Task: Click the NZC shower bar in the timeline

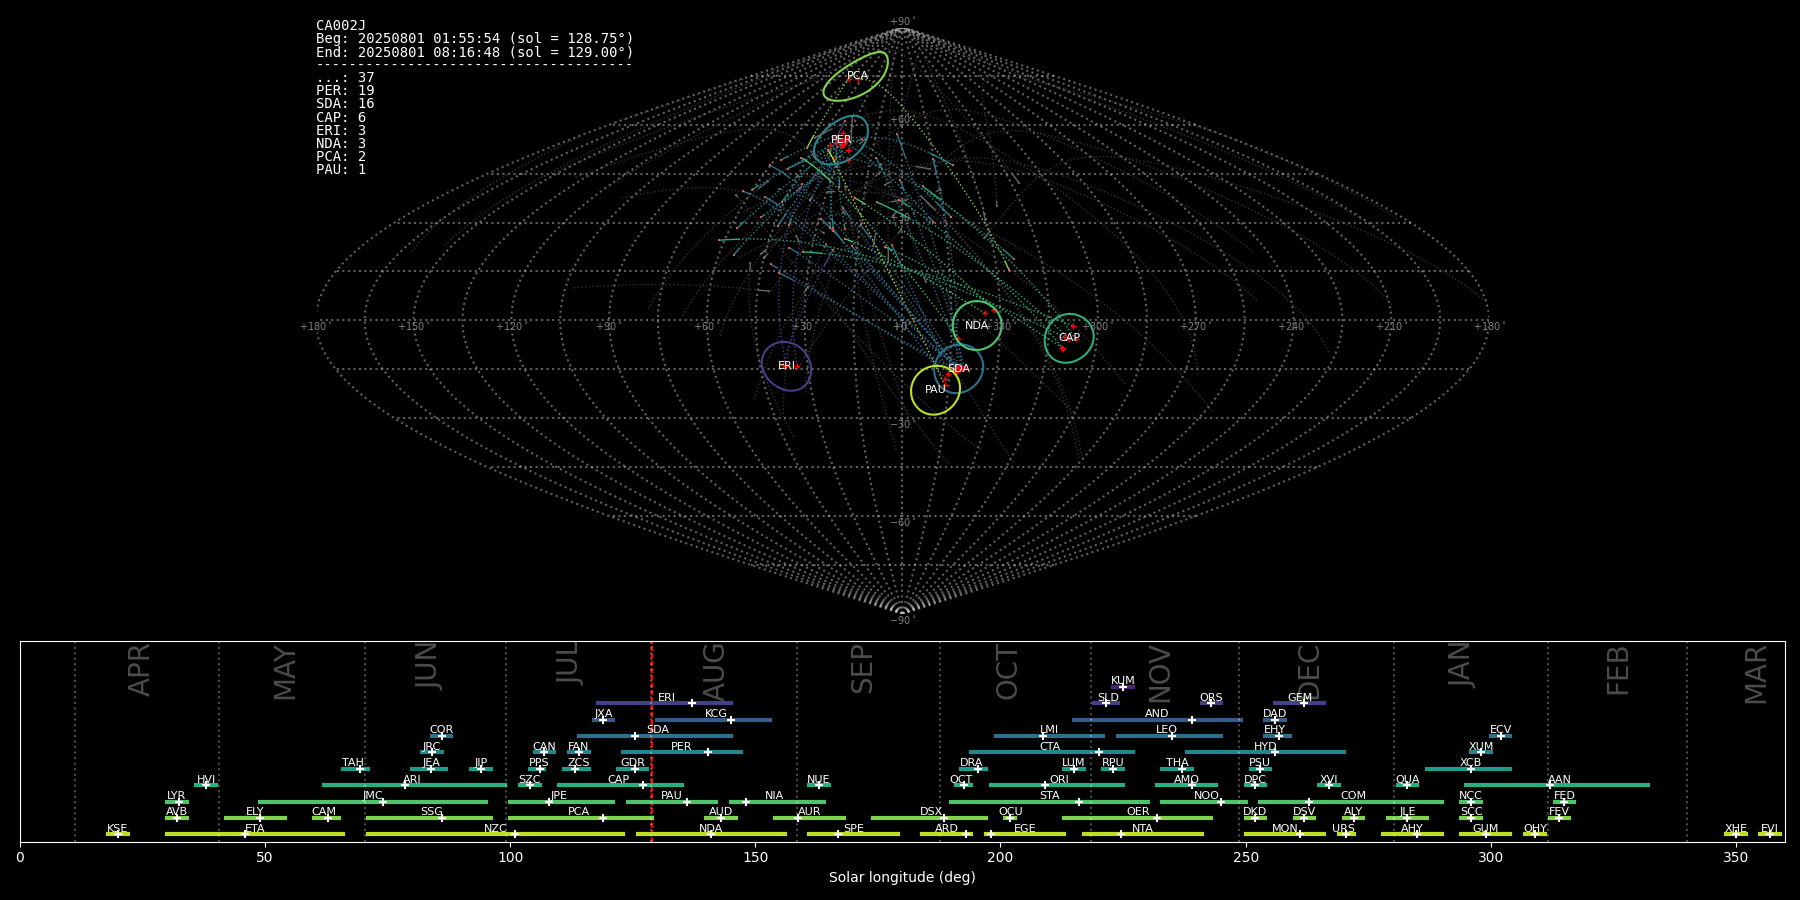Action: (495, 834)
